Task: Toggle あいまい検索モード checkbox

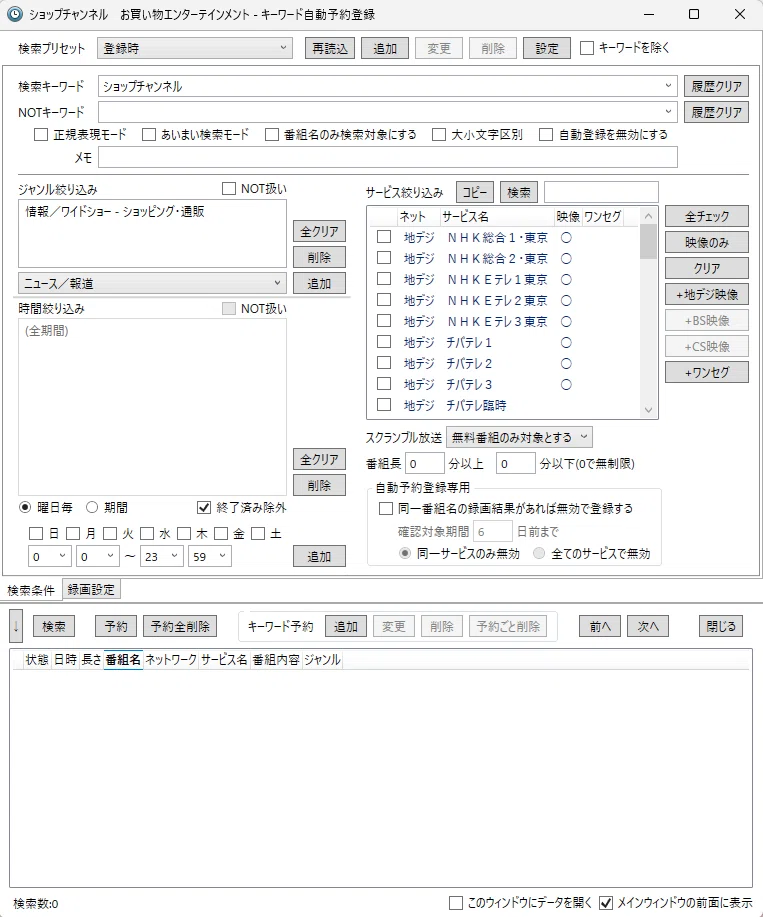Action: click(149, 135)
